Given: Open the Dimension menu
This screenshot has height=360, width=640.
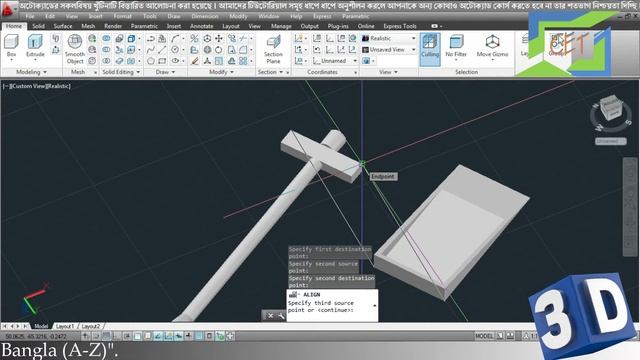Looking at the screenshot, I should pyautogui.click(x=205, y=16).
